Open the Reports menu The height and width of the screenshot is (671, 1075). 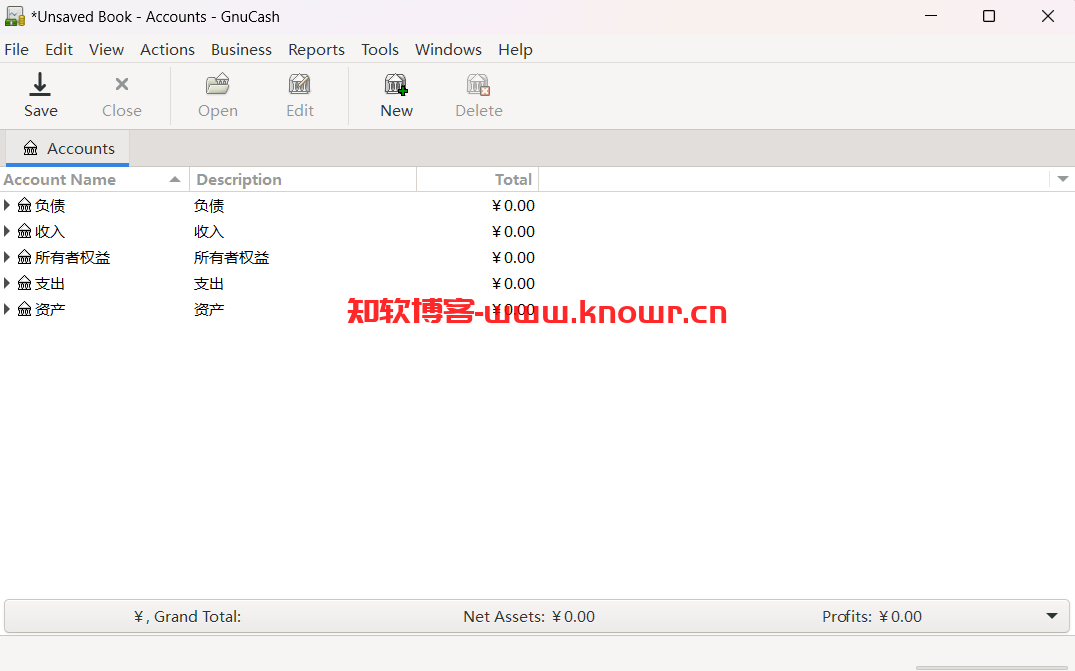coord(316,49)
